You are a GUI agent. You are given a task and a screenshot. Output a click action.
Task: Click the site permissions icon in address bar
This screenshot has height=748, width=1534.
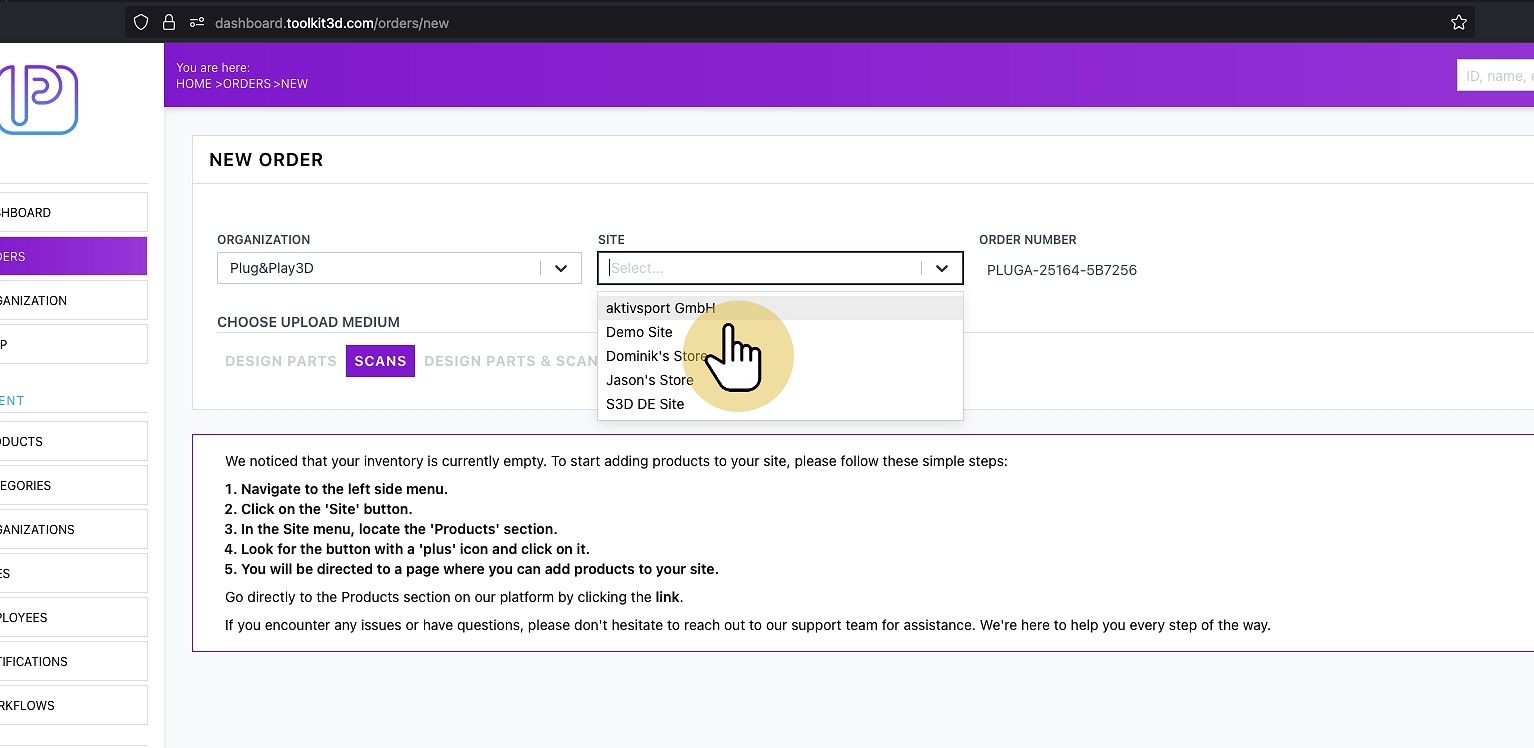197,22
